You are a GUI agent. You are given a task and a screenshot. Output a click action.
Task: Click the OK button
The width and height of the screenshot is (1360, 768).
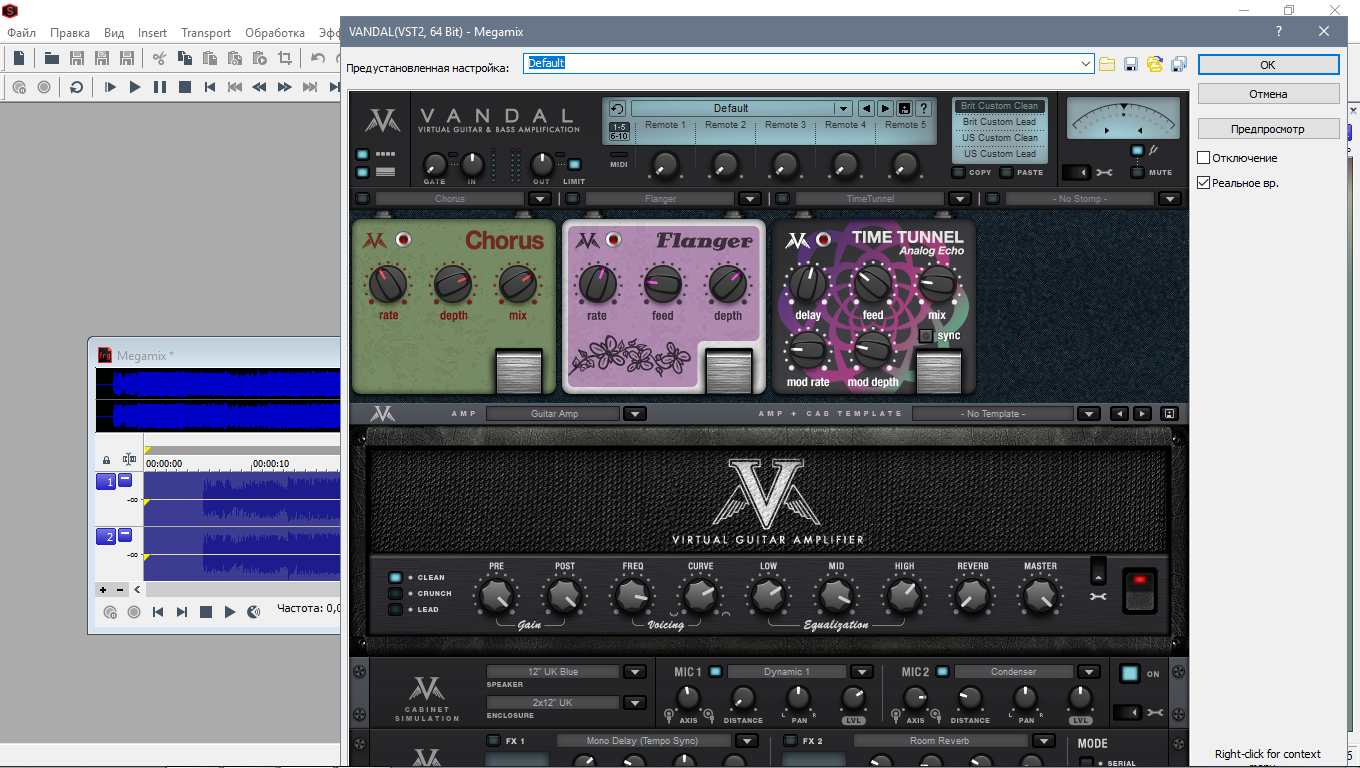1268,64
